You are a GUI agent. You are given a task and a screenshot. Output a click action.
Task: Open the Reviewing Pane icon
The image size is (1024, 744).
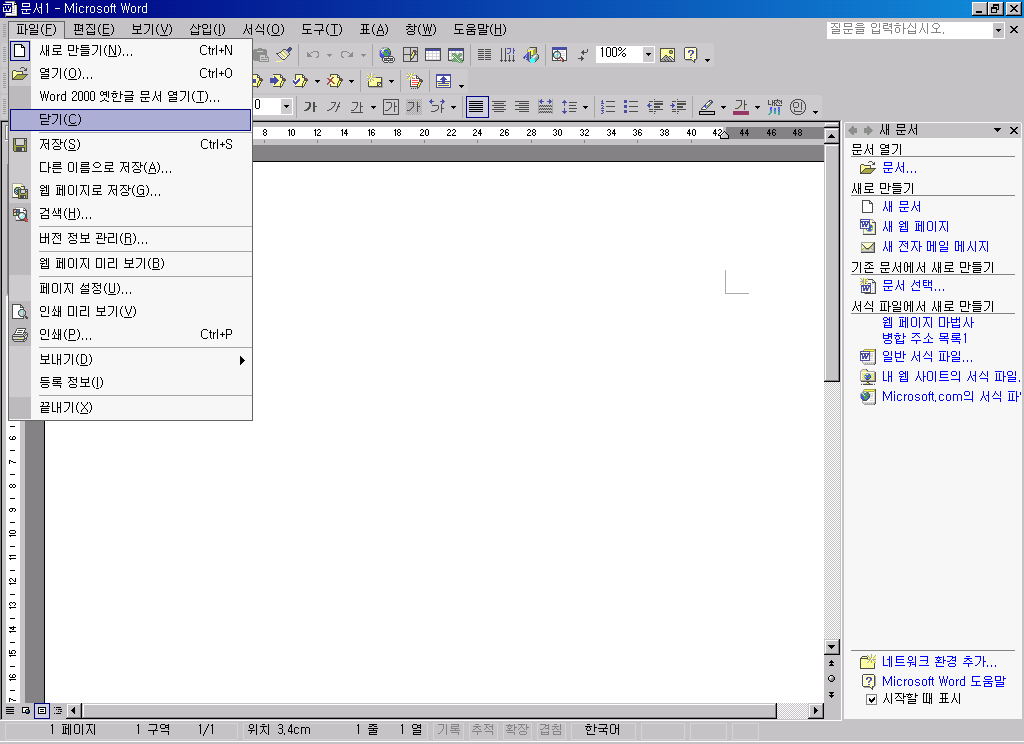pos(443,81)
